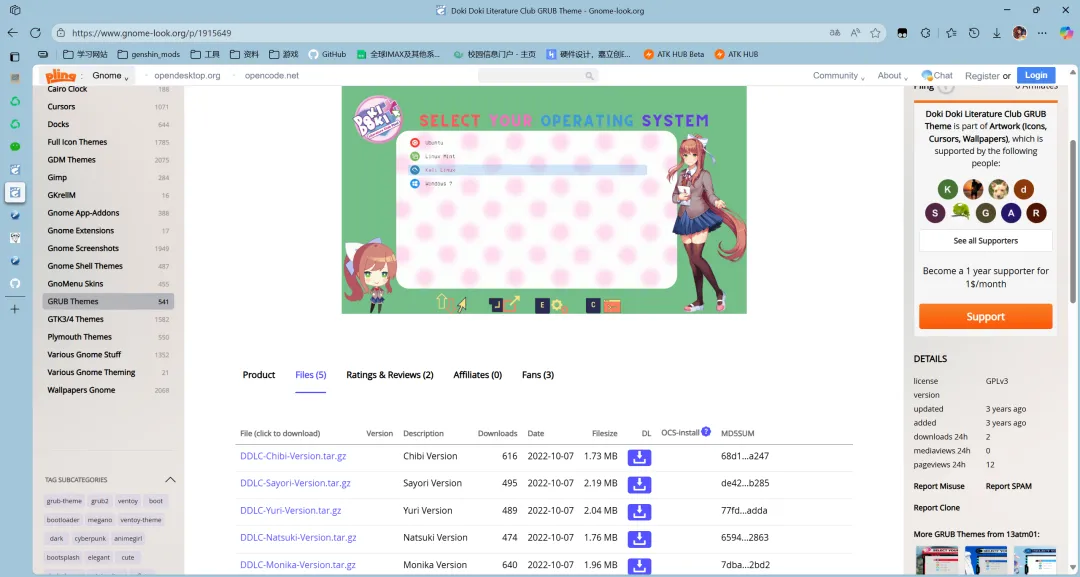This screenshot has width=1080, height=577.
Task: Select the Files (5) tab
Action: pyautogui.click(x=311, y=375)
